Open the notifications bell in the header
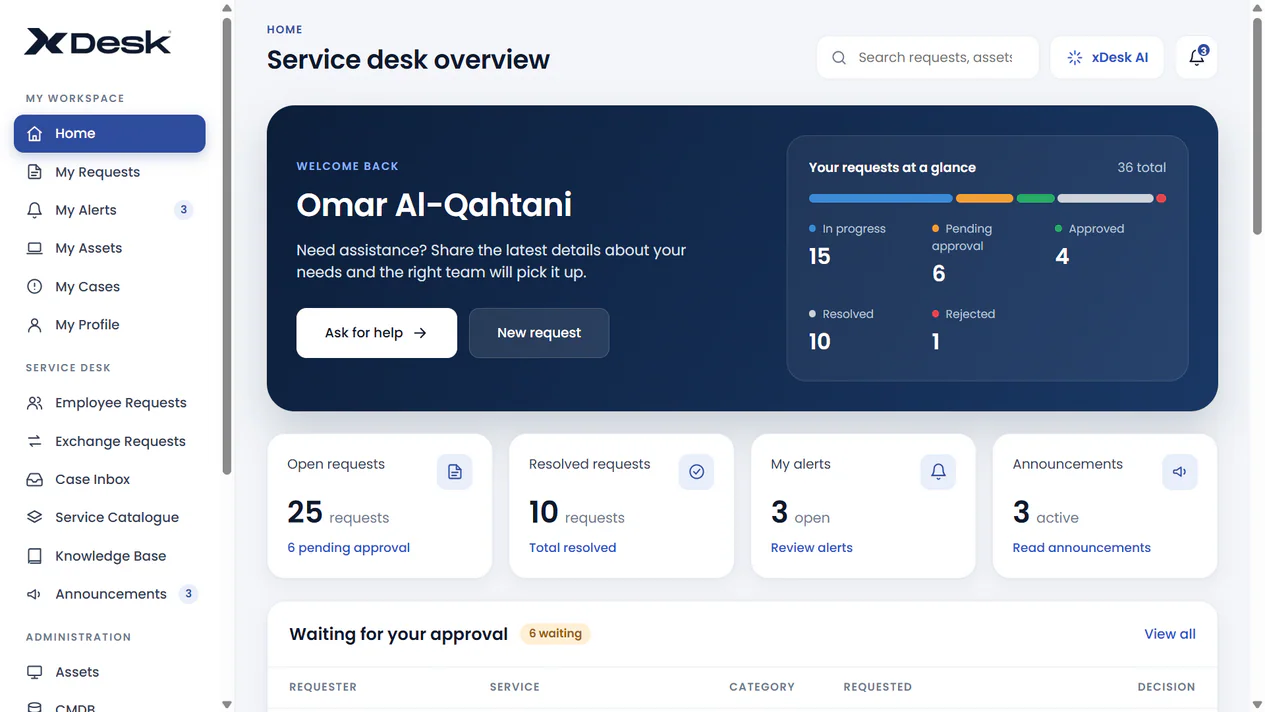Image resolution: width=1265 pixels, height=712 pixels. coord(1197,58)
